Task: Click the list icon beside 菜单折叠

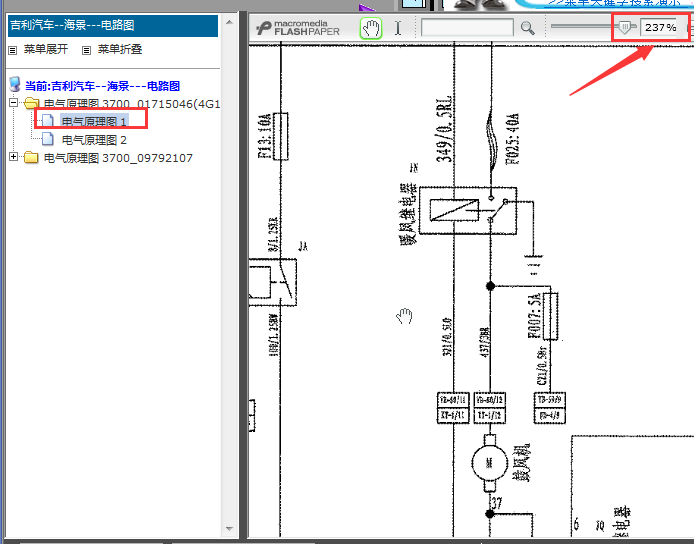Action: [x=87, y=49]
